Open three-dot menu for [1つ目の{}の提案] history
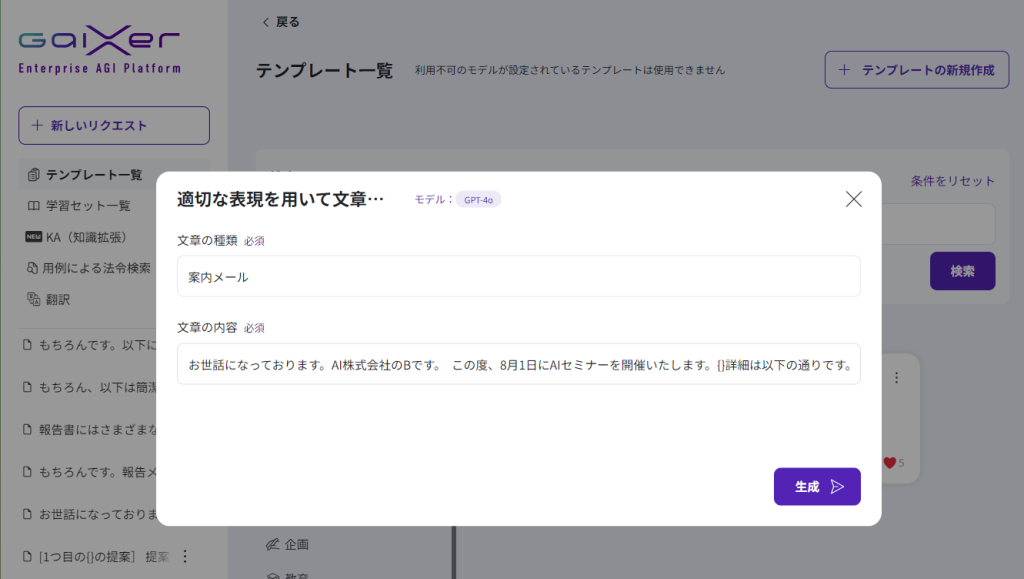Screen dimensions: 1024x579 pos(184,557)
